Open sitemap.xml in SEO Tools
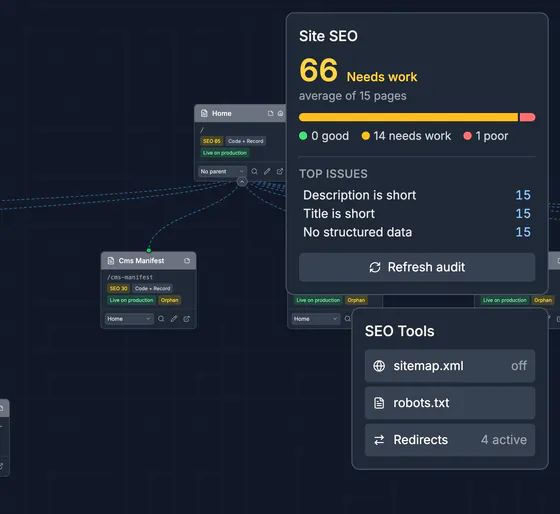This screenshot has width=560, height=514. 450,366
